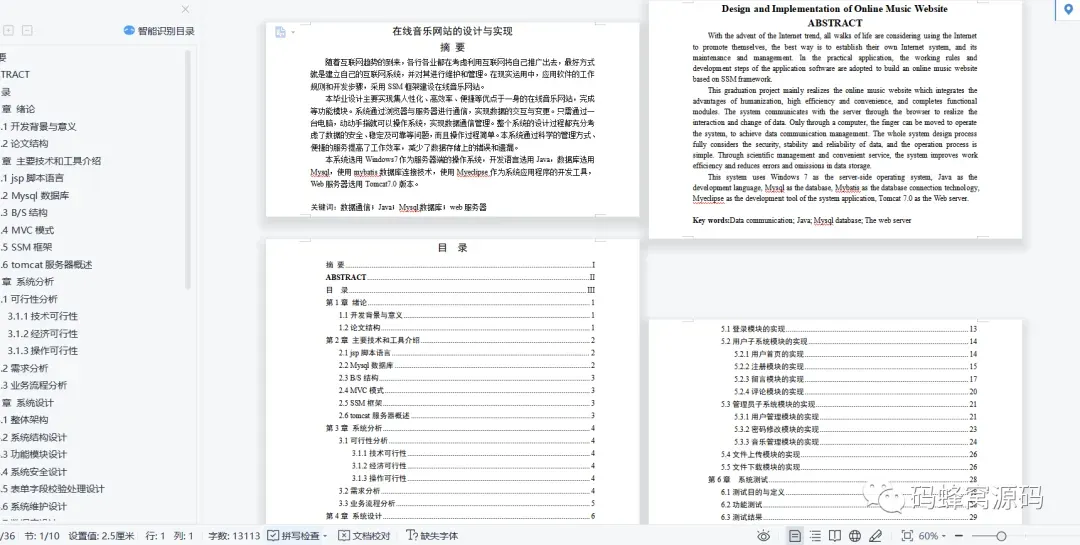This screenshot has height=545, width=1080.
Task: Switch to outline view icon
Action: [x=816, y=536]
